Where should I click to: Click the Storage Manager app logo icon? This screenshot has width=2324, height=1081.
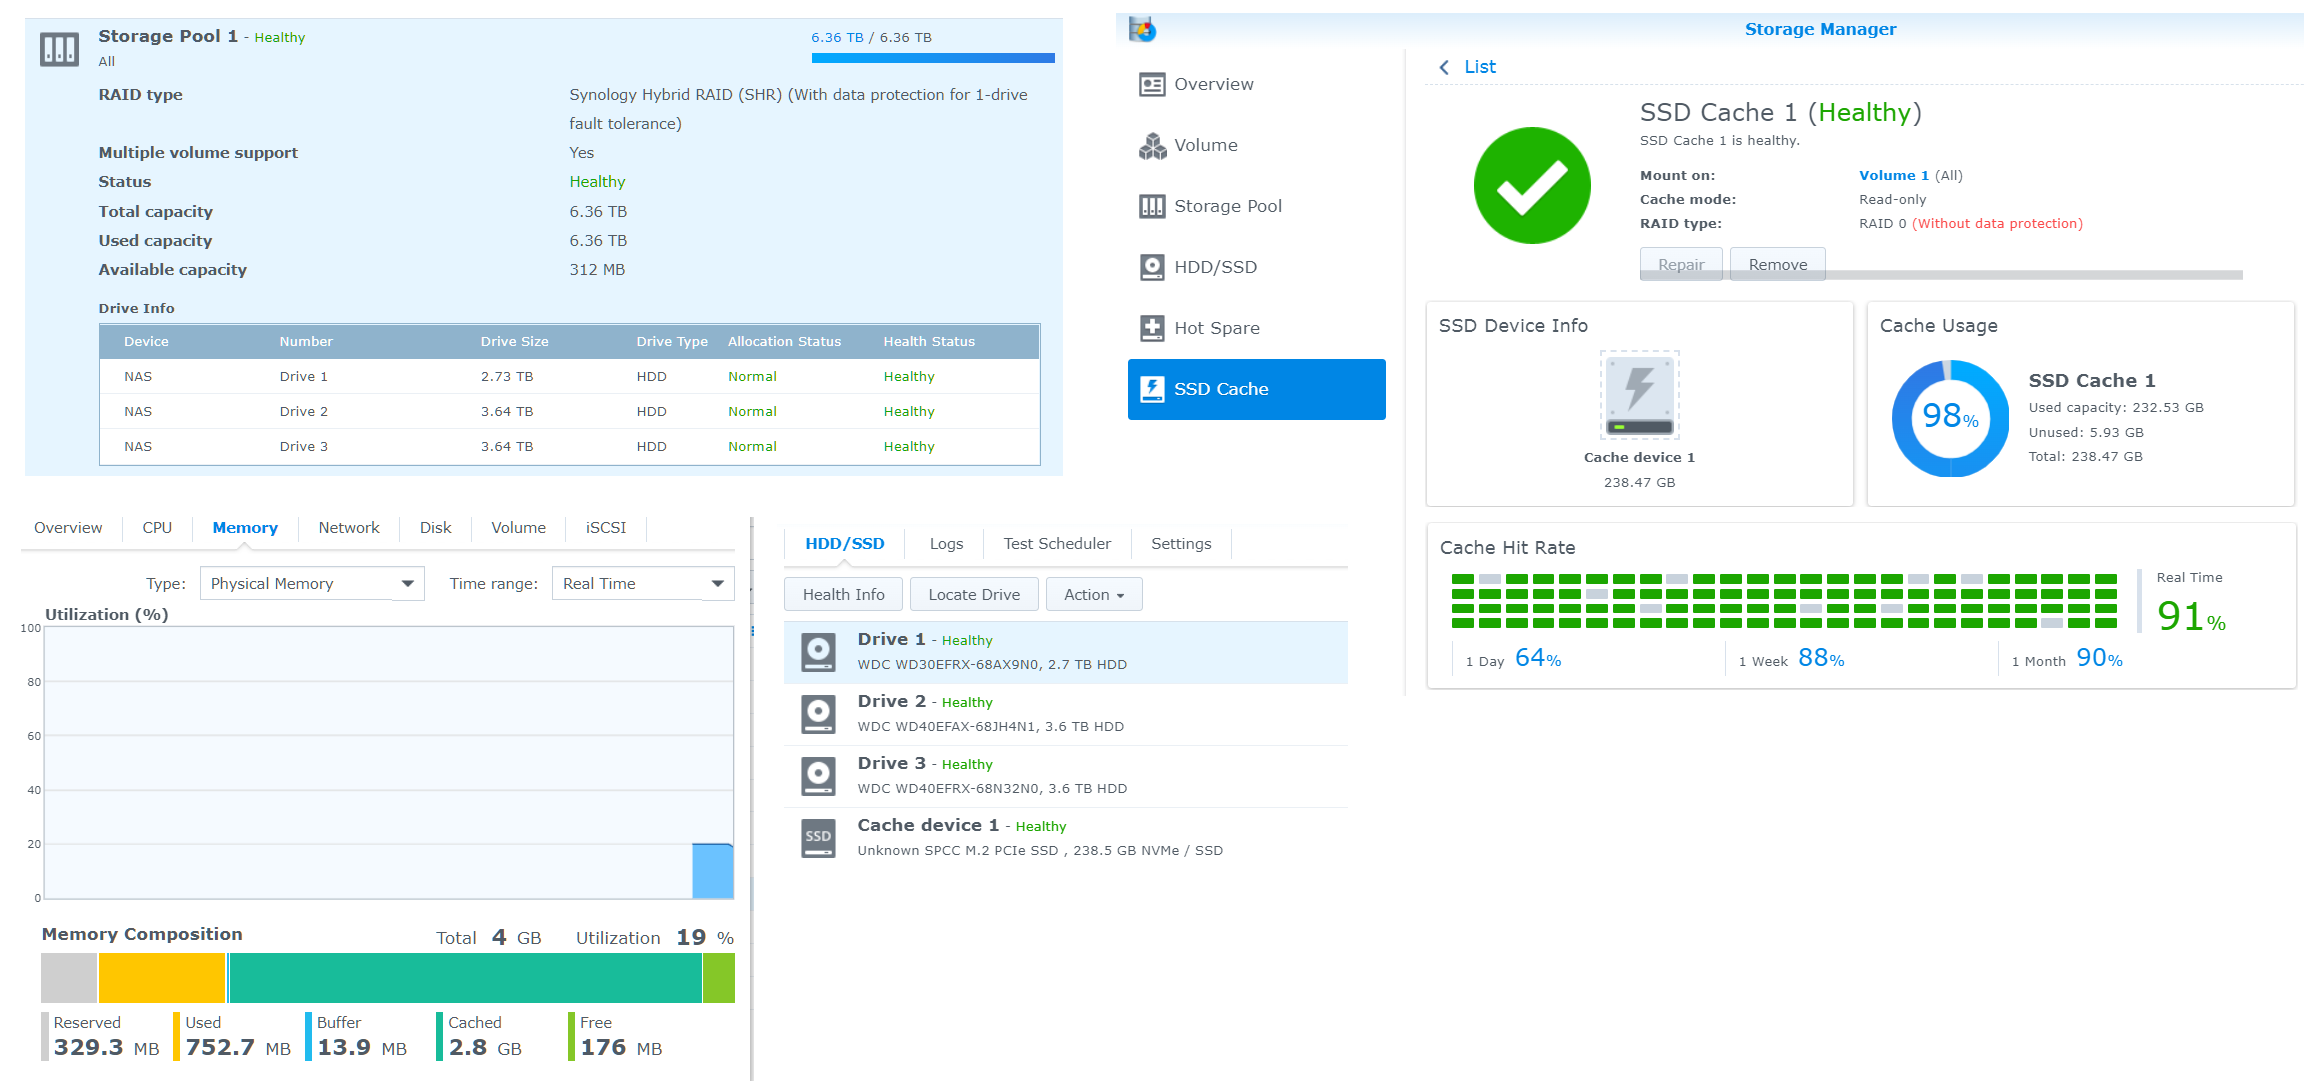tap(1142, 30)
